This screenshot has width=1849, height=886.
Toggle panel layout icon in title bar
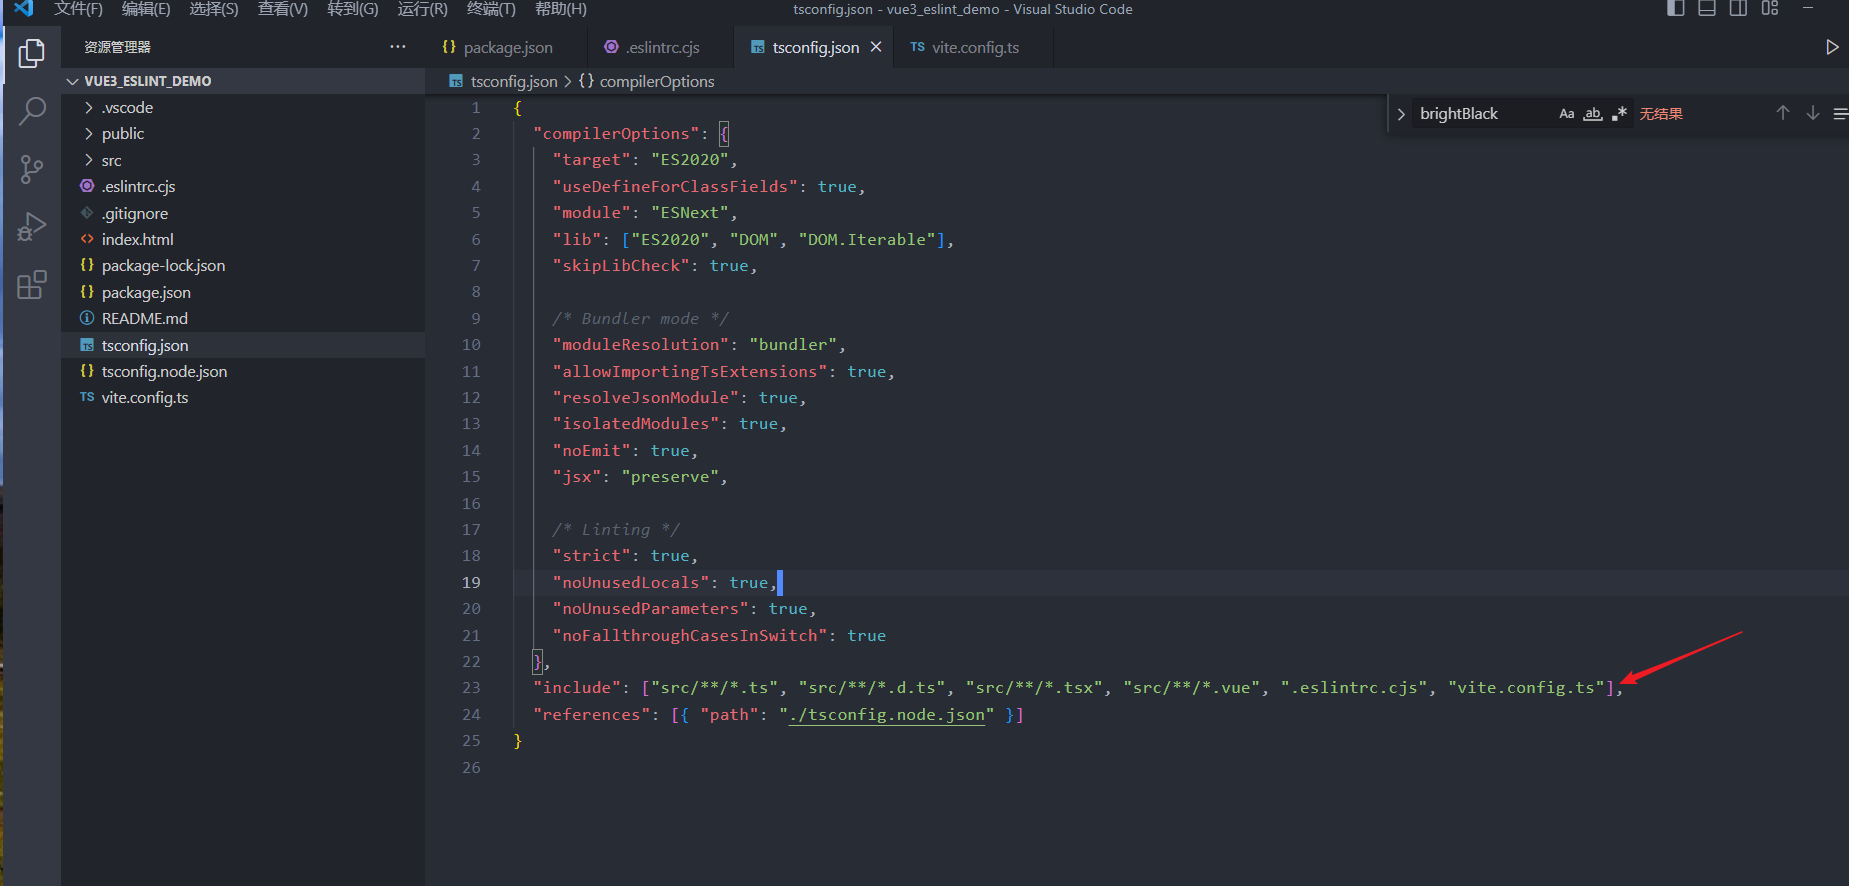tap(1707, 8)
